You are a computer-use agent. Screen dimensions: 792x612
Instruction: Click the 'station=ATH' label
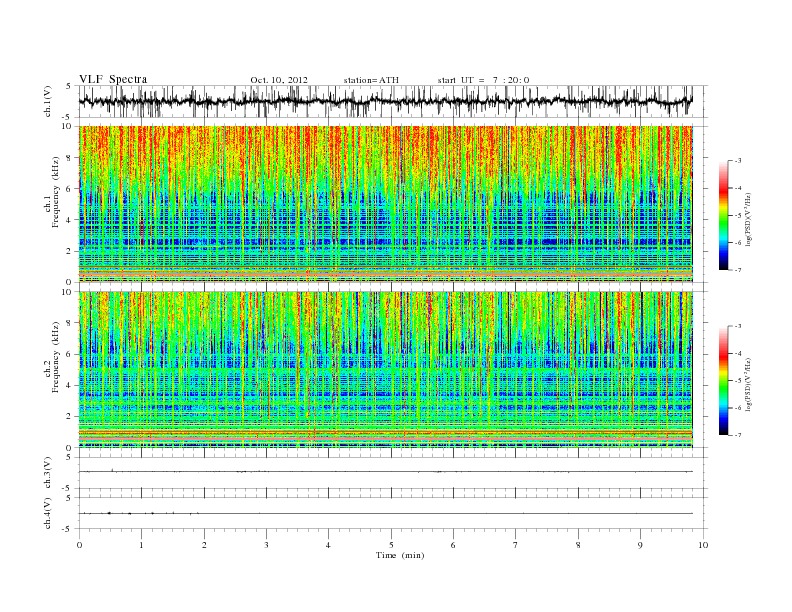coord(371,80)
